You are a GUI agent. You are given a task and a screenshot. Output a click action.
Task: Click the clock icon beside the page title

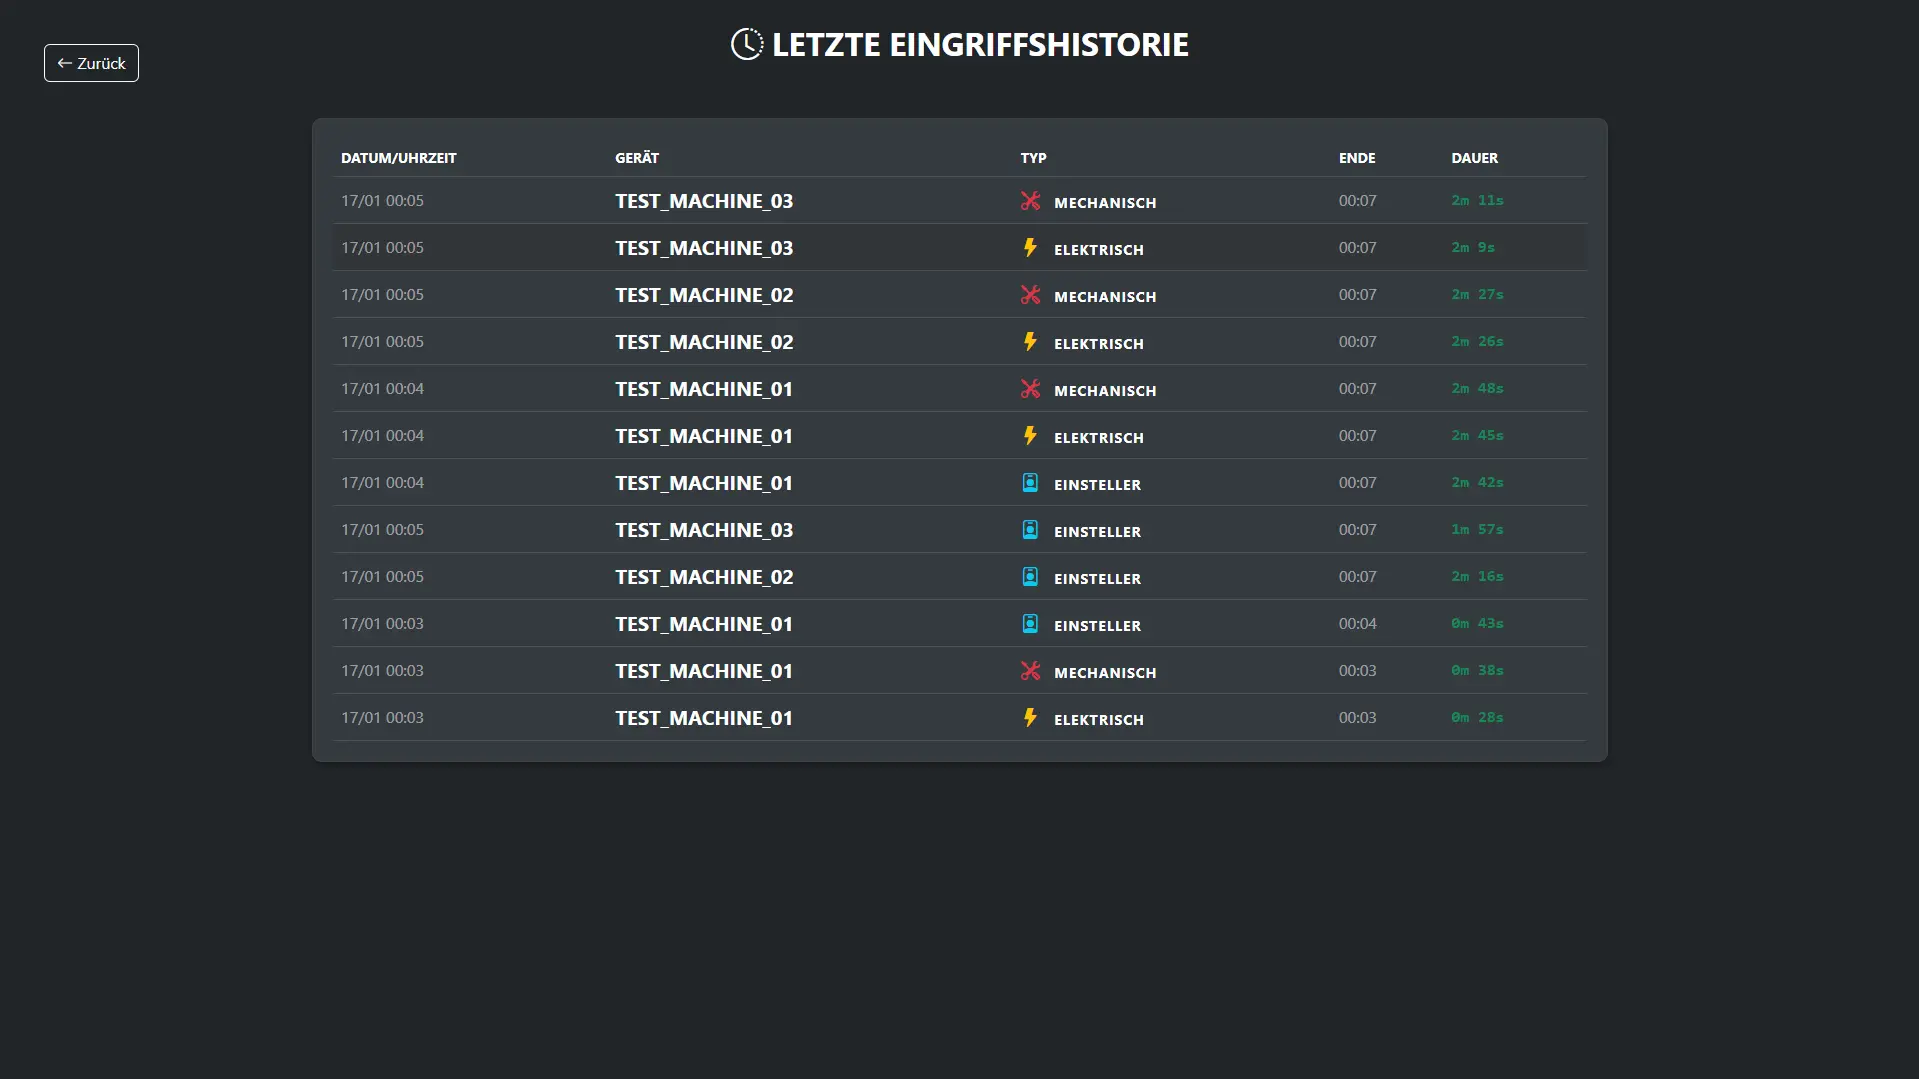tap(746, 44)
